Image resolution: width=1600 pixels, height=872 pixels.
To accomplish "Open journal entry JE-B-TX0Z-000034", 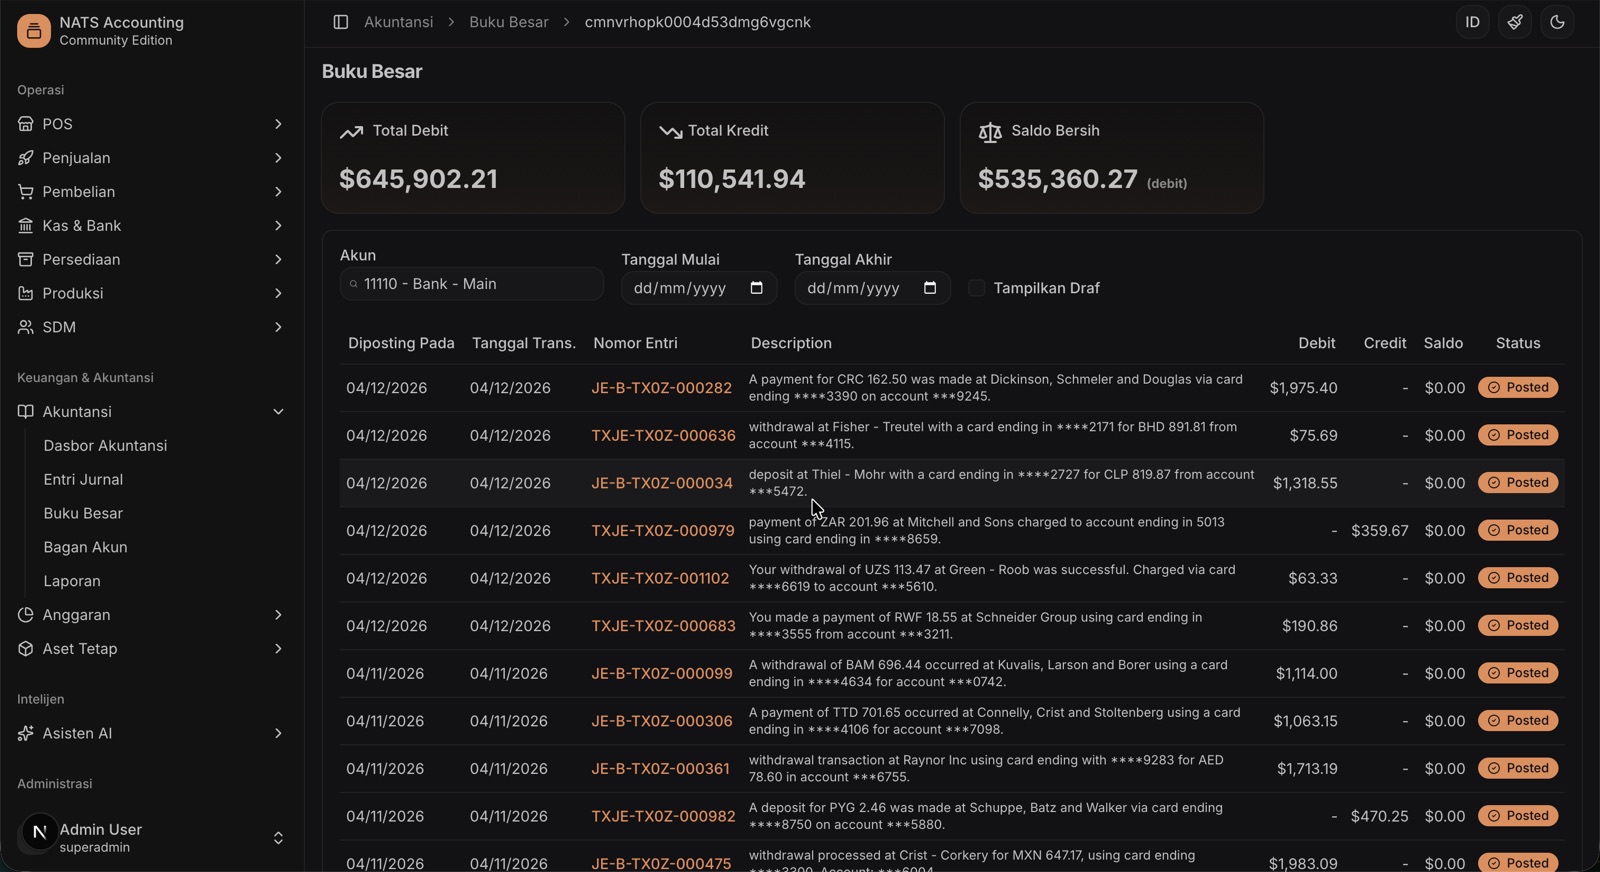I will click(x=662, y=483).
